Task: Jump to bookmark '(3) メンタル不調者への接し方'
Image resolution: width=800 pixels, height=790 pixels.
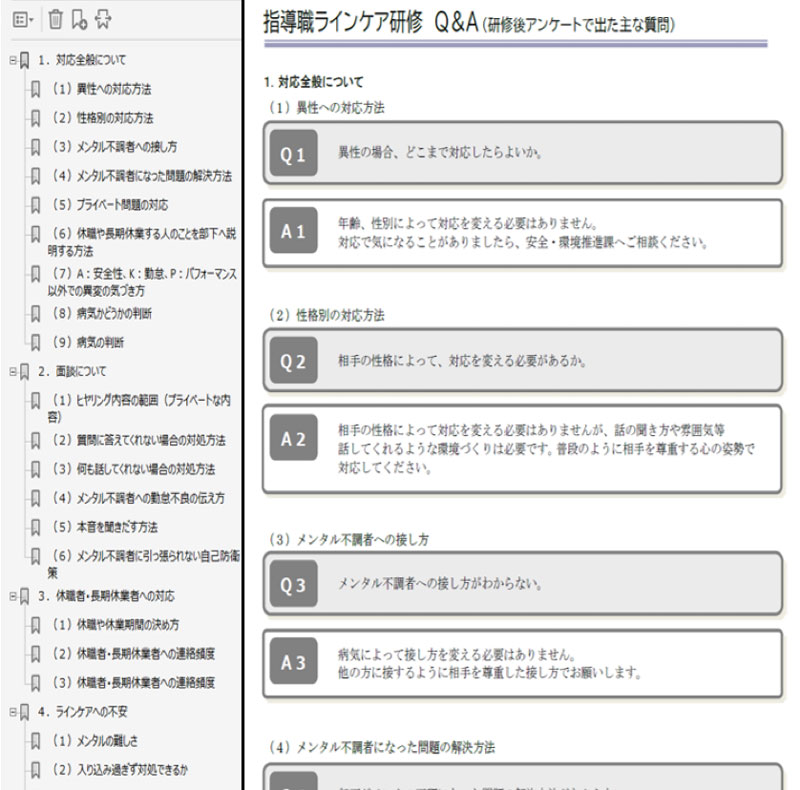Action: point(116,147)
